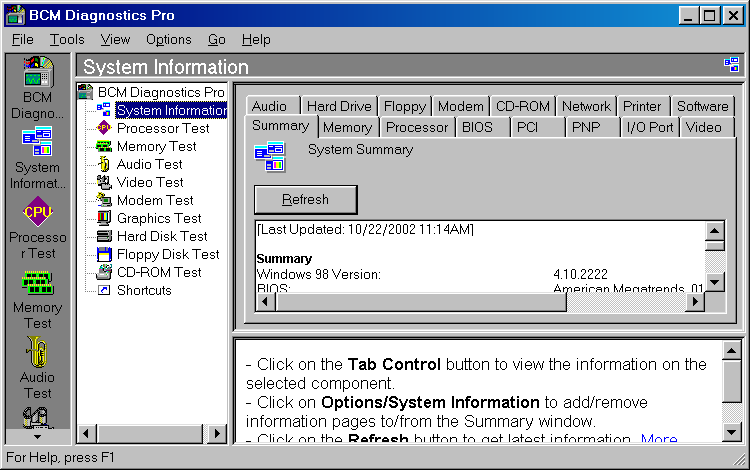750x470 pixels.
Task: Switch to the PCI tab
Action: tap(538, 128)
